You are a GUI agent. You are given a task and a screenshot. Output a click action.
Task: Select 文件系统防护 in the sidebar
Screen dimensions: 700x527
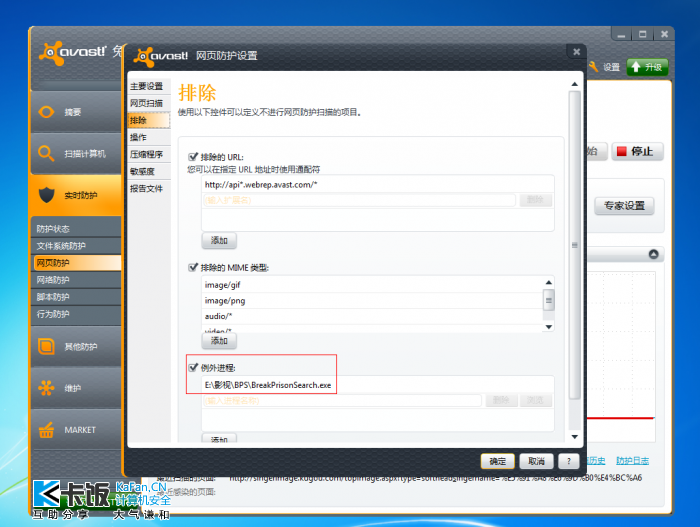pyautogui.click(x=76, y=246)
